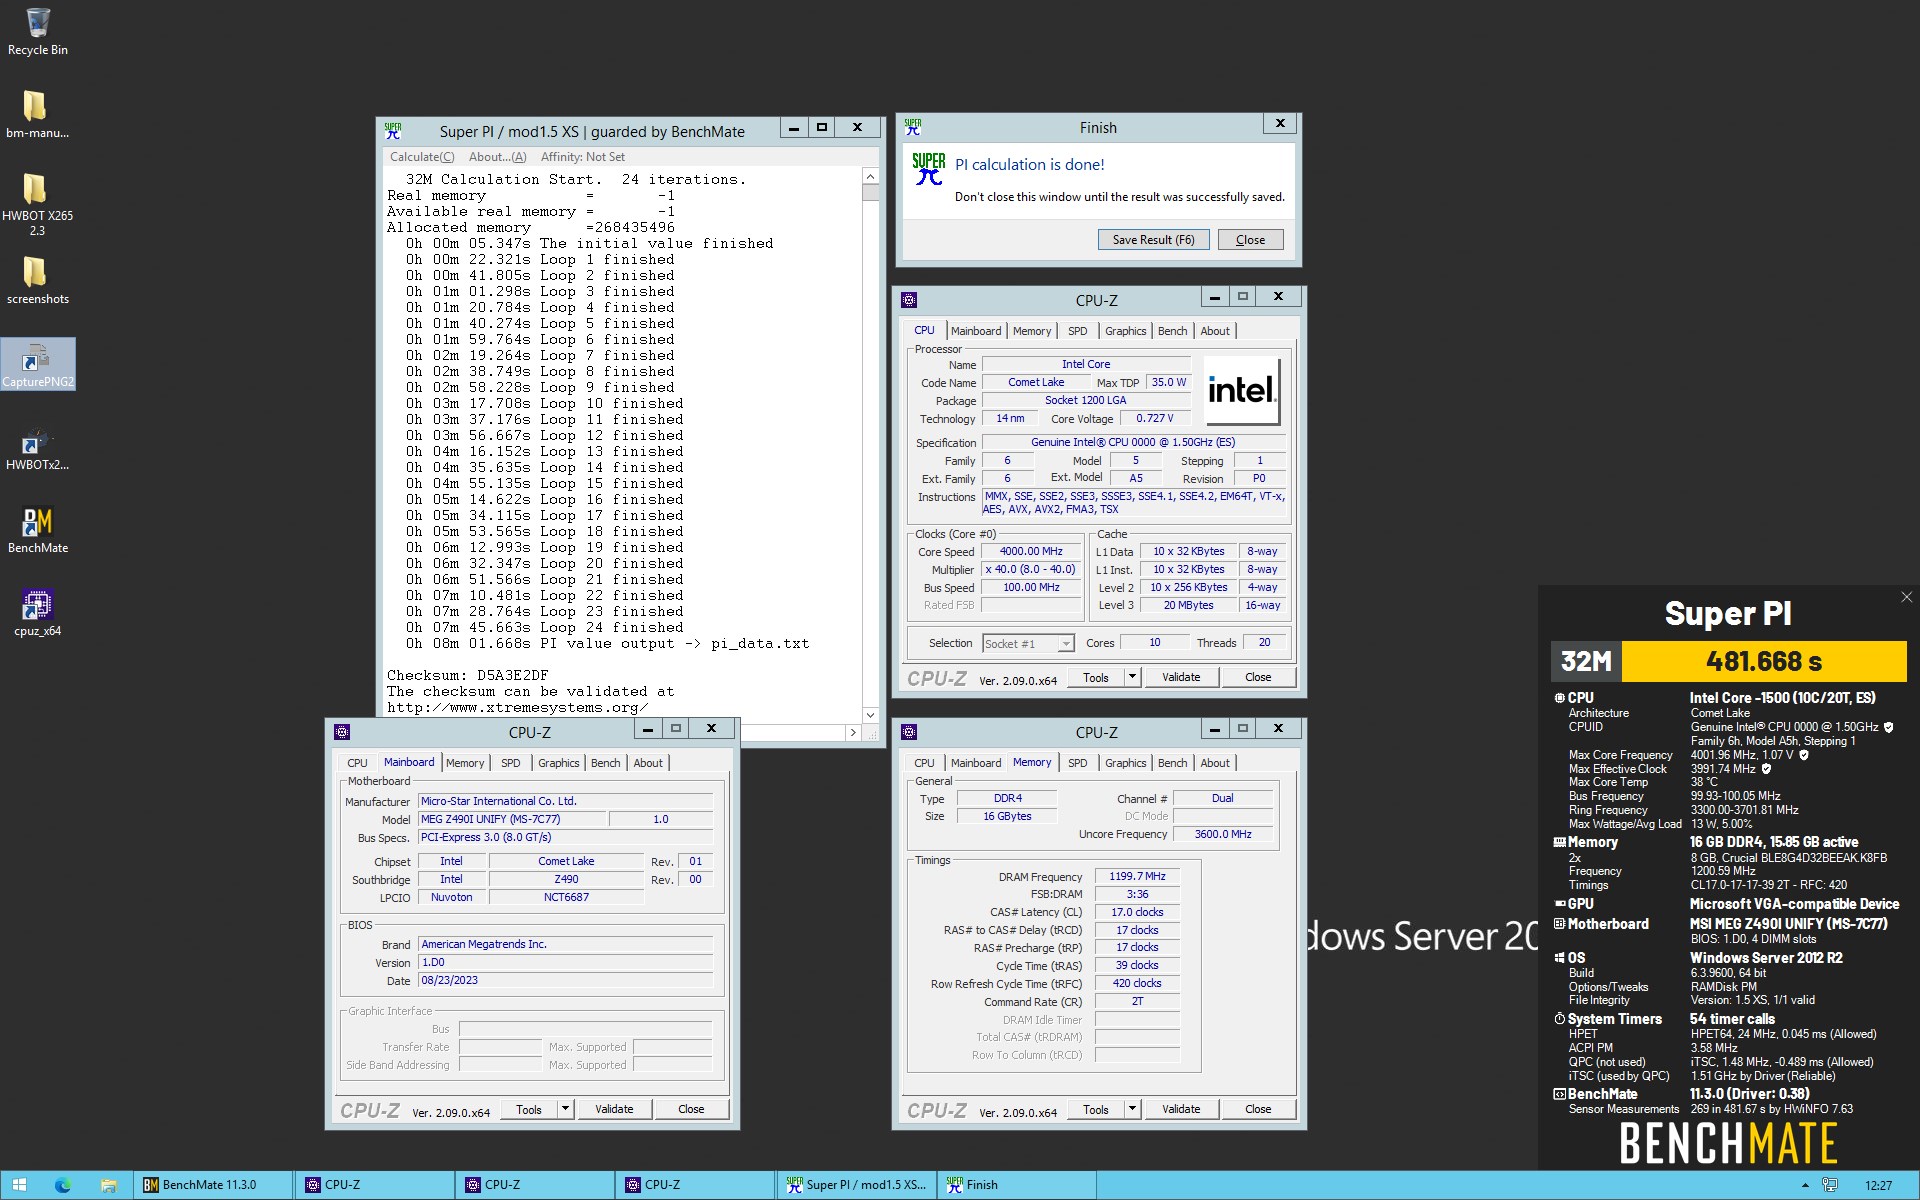The image size is (1920, 1200).
Task: Click Super PI scrollbar down arrow
Action: tap(870, 715)
